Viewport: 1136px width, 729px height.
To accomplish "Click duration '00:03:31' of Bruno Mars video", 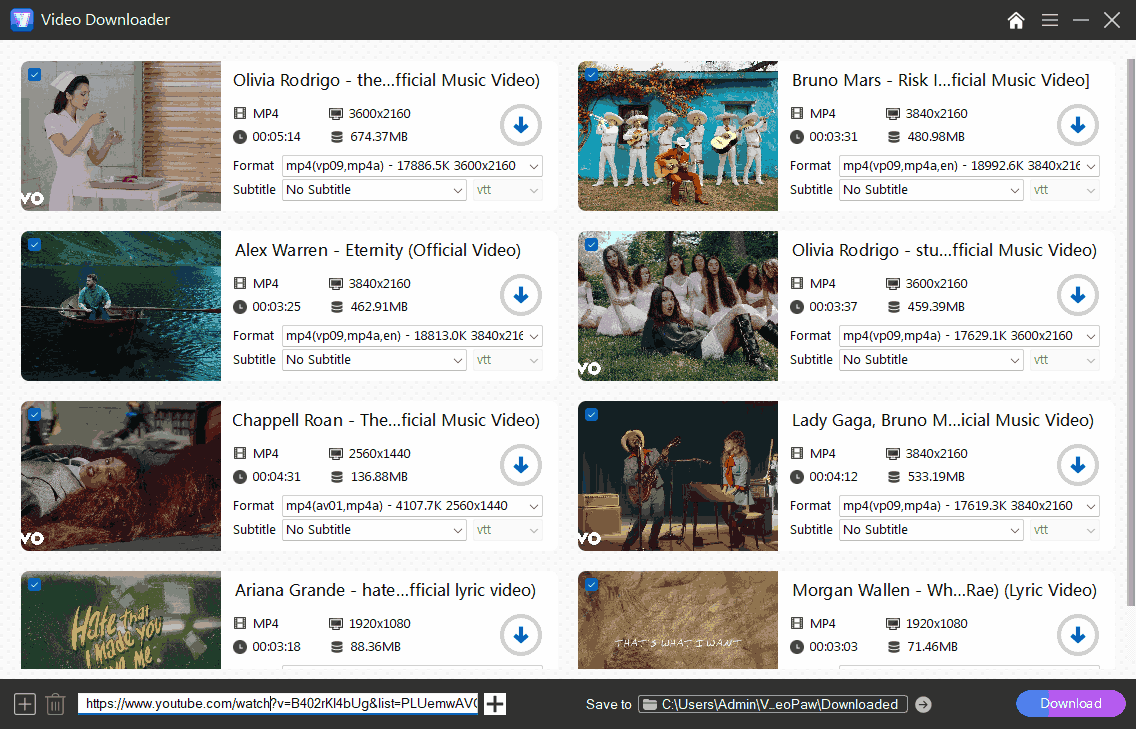I will [833, 137].
